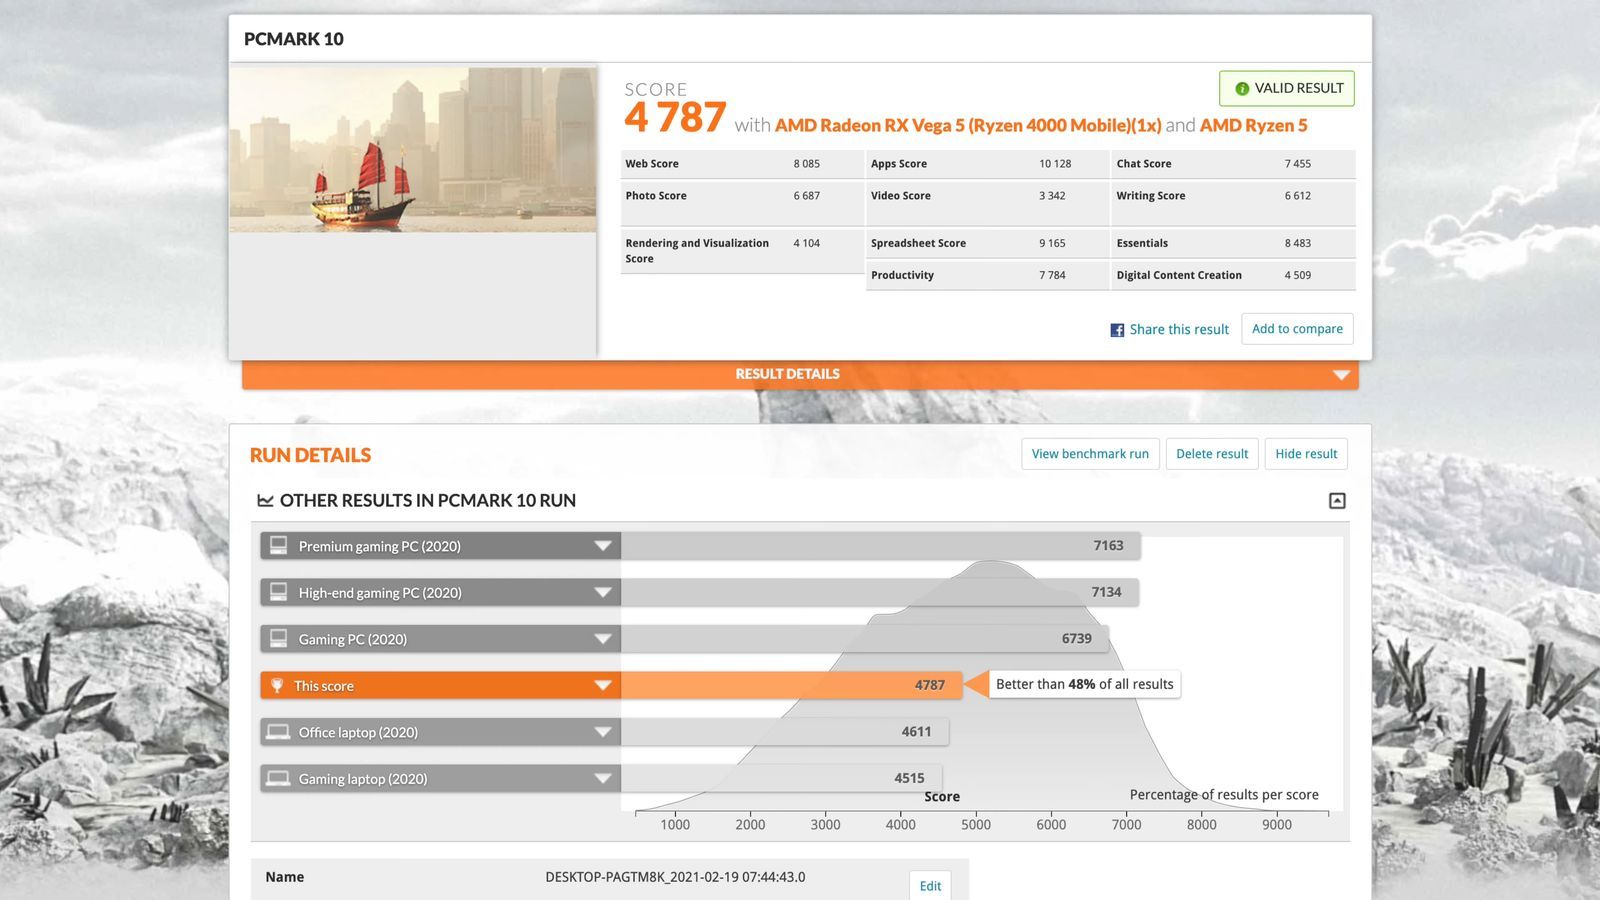Click the Photo Score row label

point(656,196)
